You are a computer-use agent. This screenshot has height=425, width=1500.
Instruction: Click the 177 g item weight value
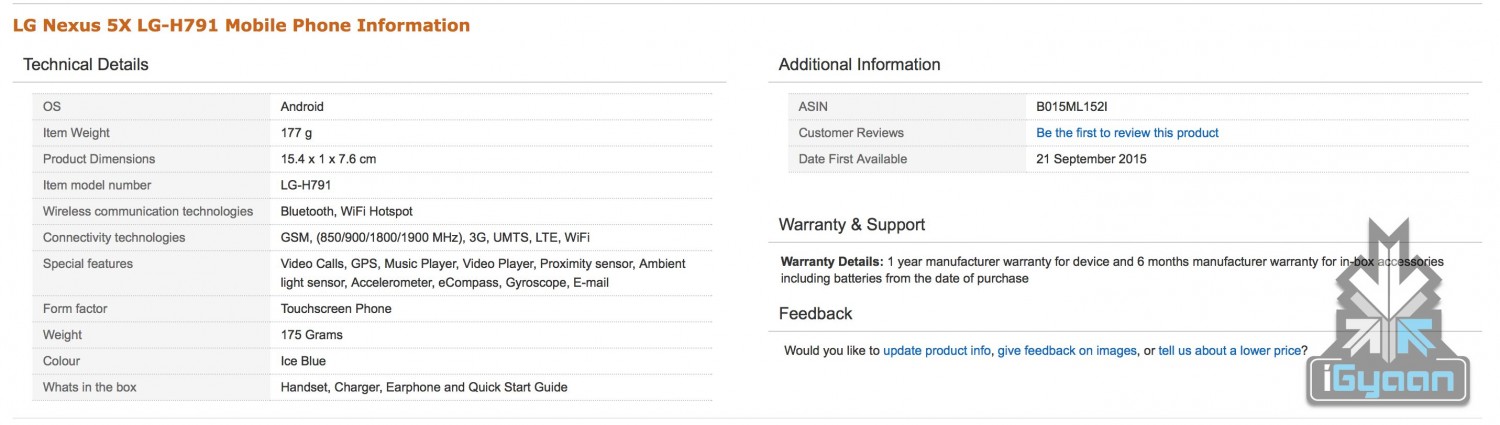298,133
